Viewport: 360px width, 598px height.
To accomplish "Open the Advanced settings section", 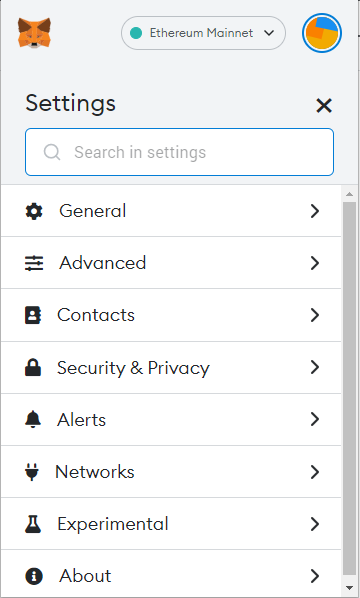I will pos(171,263).
